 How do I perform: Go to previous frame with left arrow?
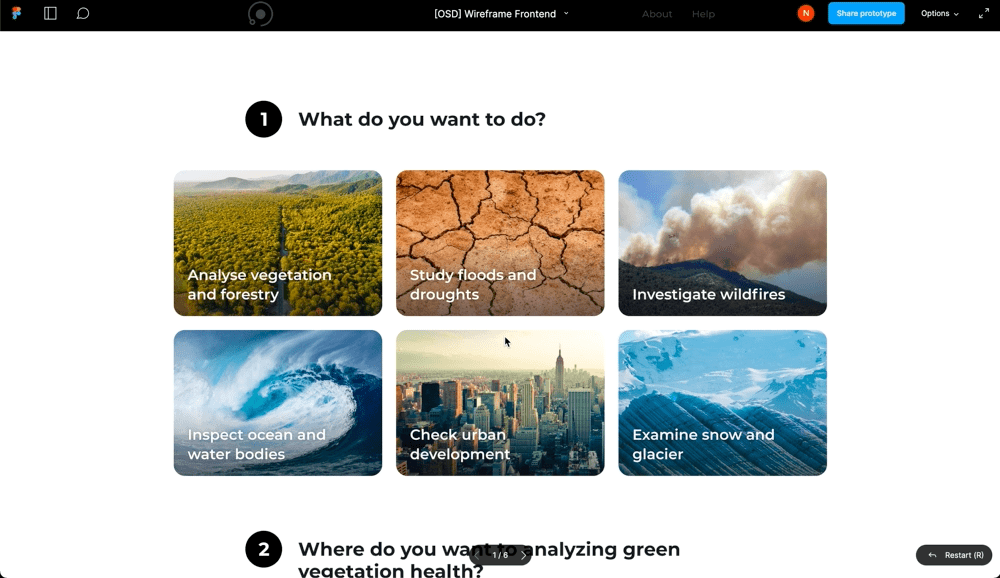click(478, 555)
